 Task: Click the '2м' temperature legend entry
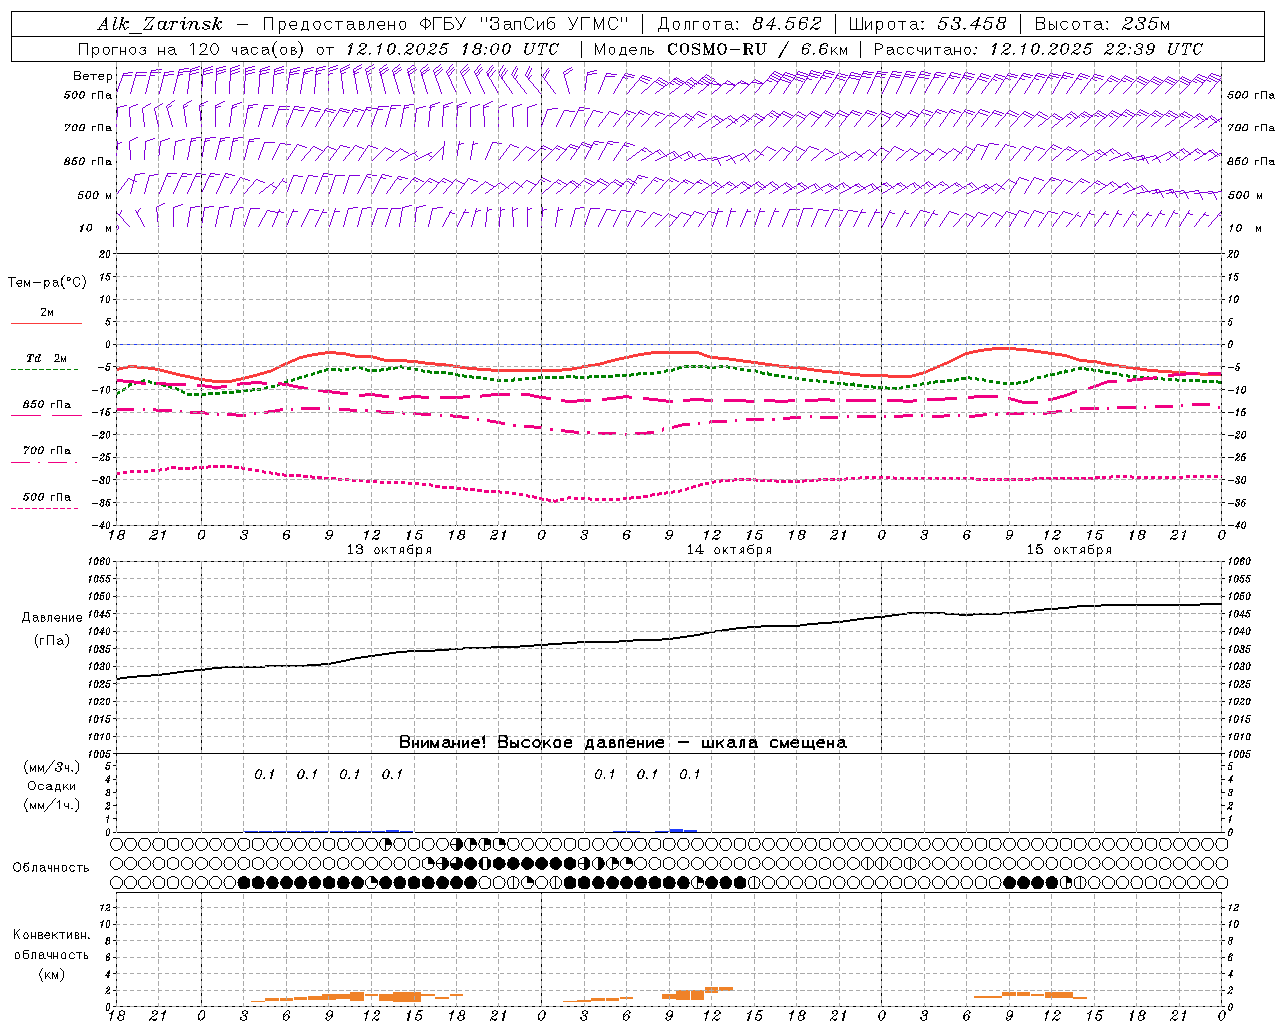tap(47, 313)
